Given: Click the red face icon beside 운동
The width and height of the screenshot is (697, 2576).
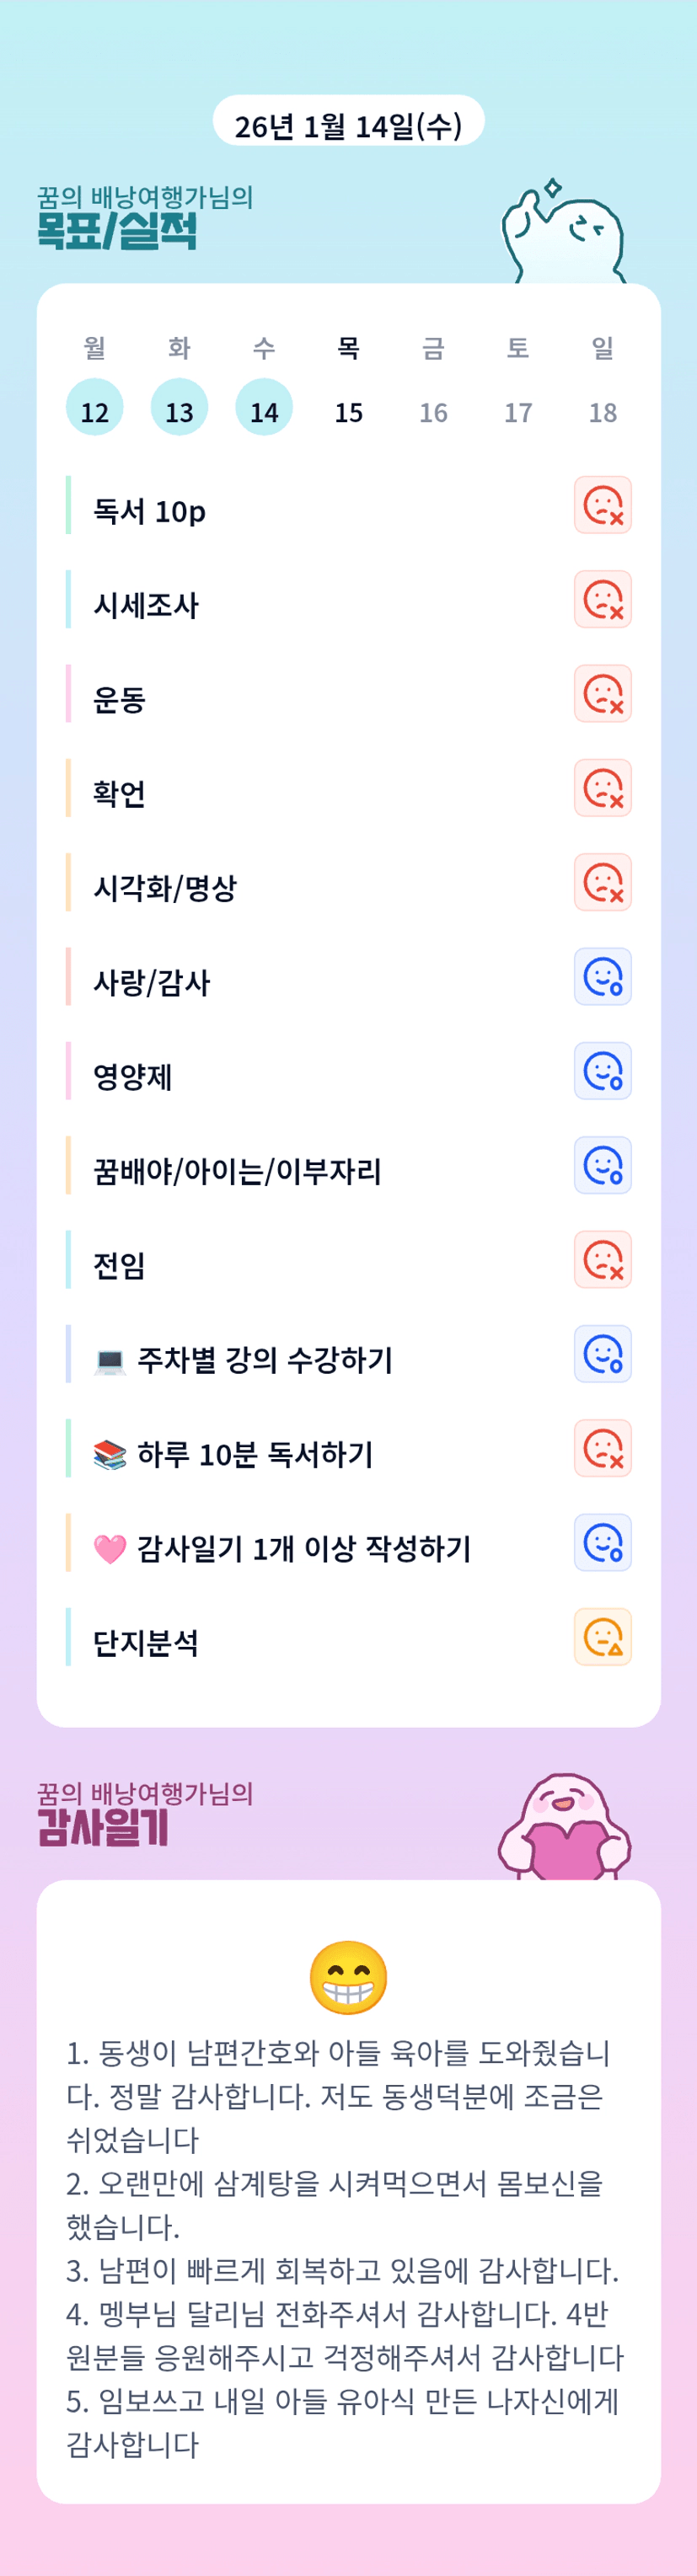Looking at the screenshot, I should tap(602, 693).
